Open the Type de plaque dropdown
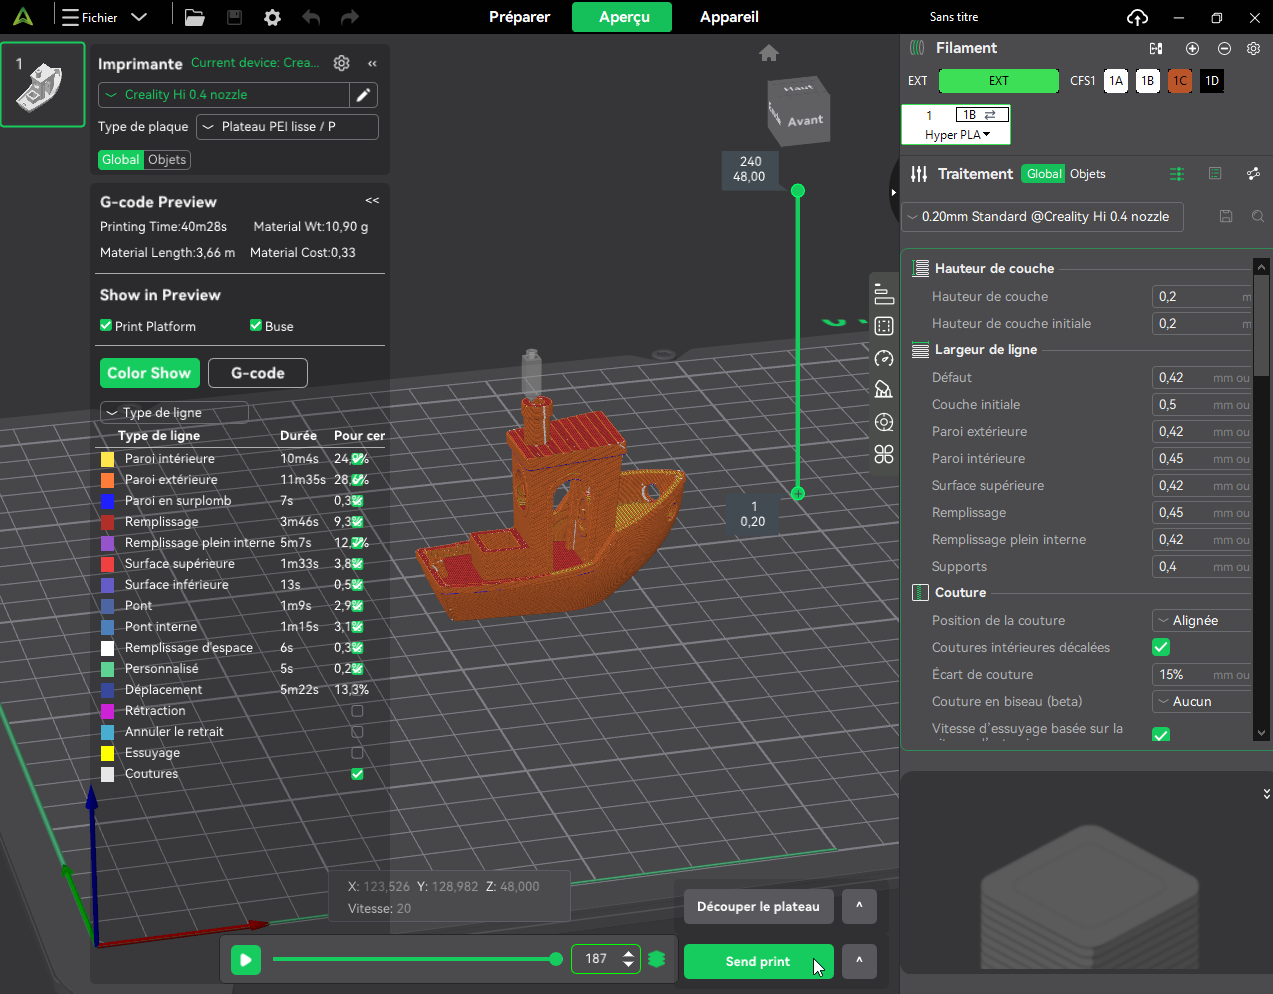This screenshot has height=994, width=1273. pyautogui.click(x=288, y=127)
